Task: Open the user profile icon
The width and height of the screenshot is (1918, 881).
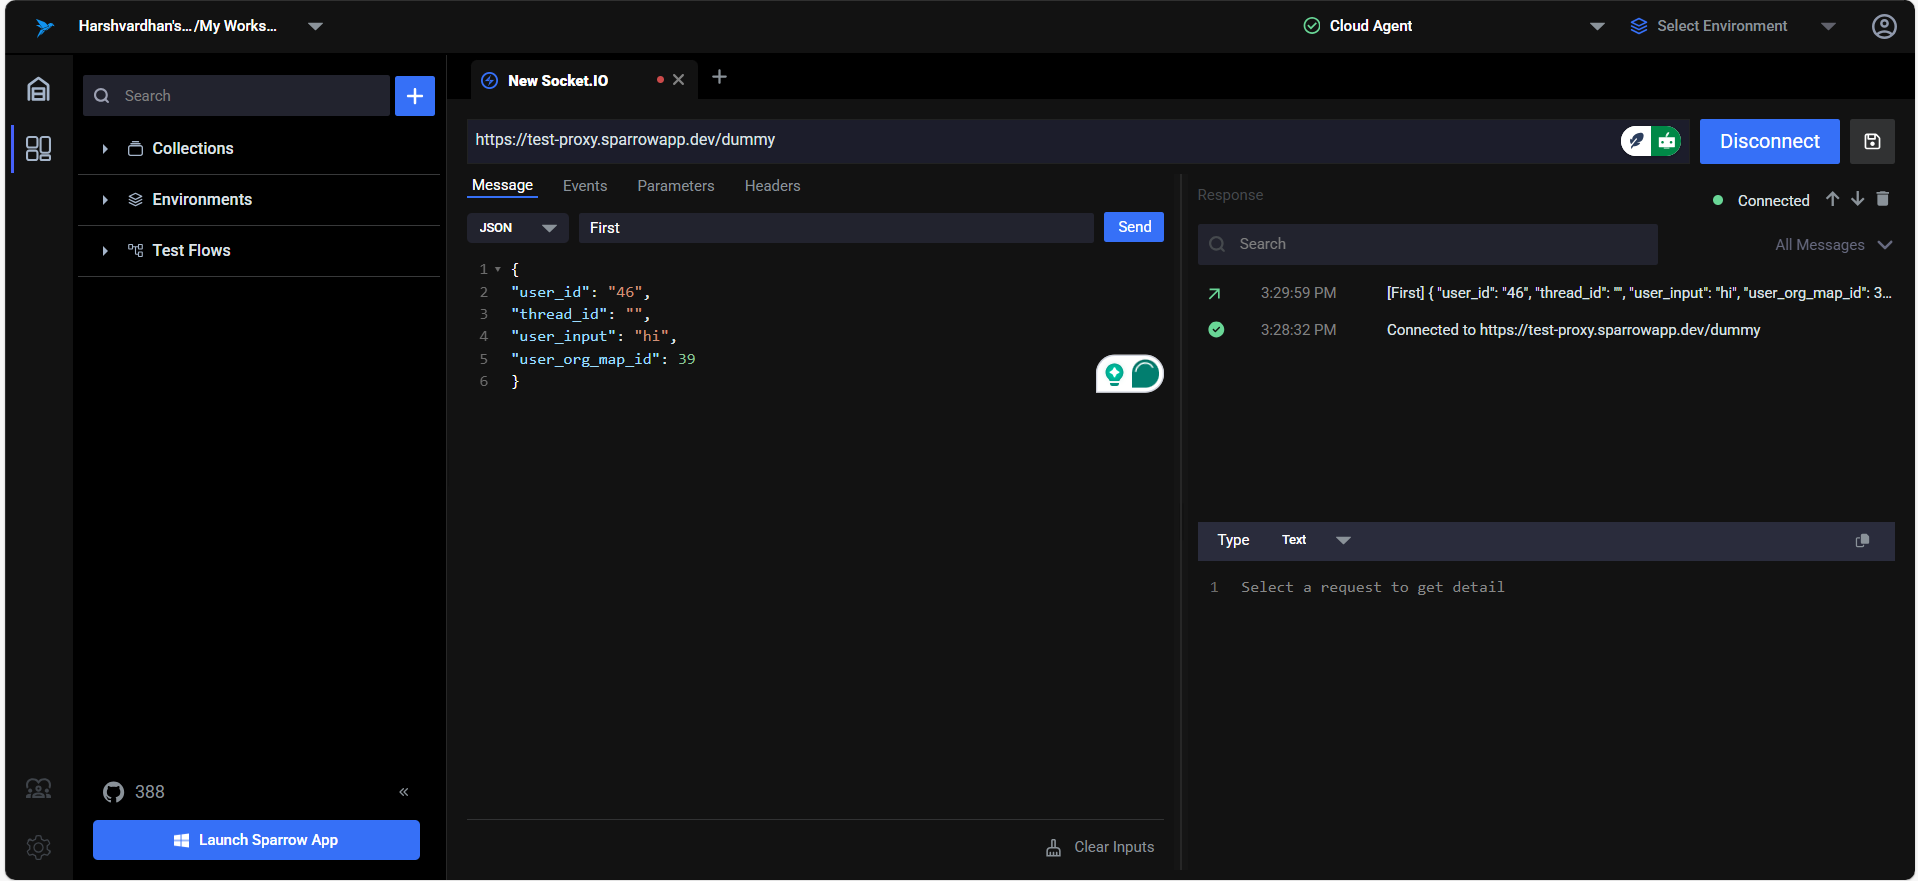Action: tap(1884, 26)
